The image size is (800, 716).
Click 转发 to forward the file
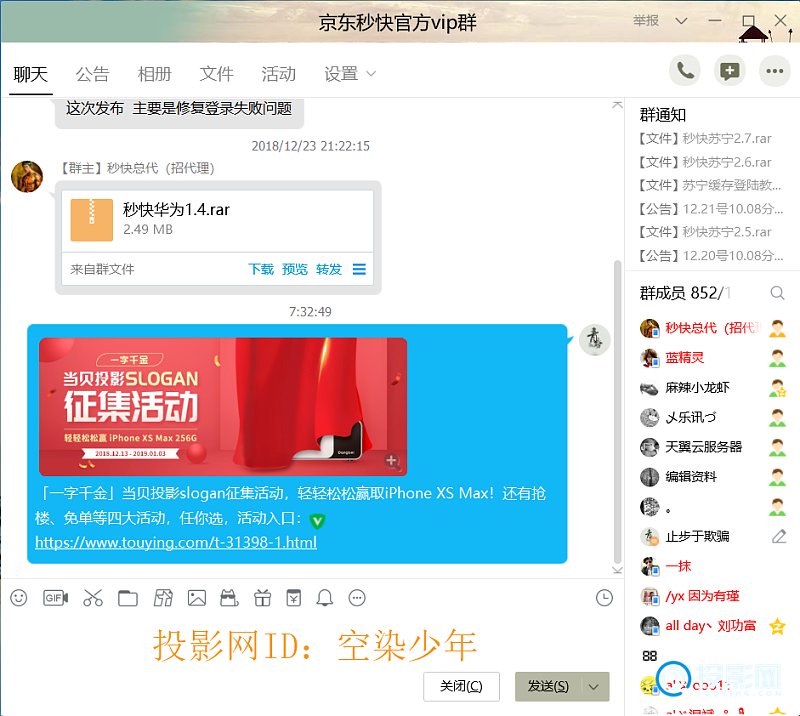[329, 269]
